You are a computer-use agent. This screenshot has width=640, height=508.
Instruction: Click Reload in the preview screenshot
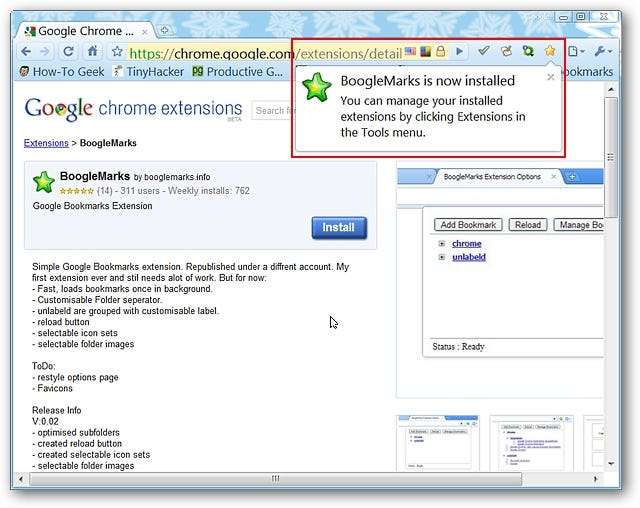tap(528, 225)
